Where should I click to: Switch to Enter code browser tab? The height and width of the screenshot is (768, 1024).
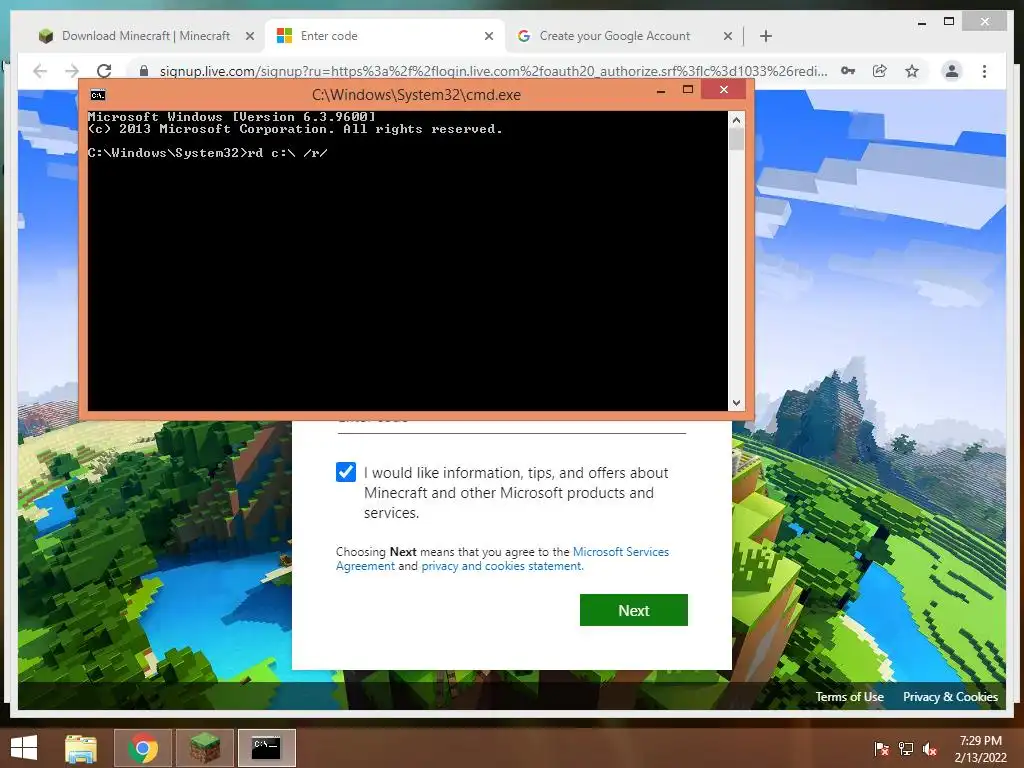[385, 36]
